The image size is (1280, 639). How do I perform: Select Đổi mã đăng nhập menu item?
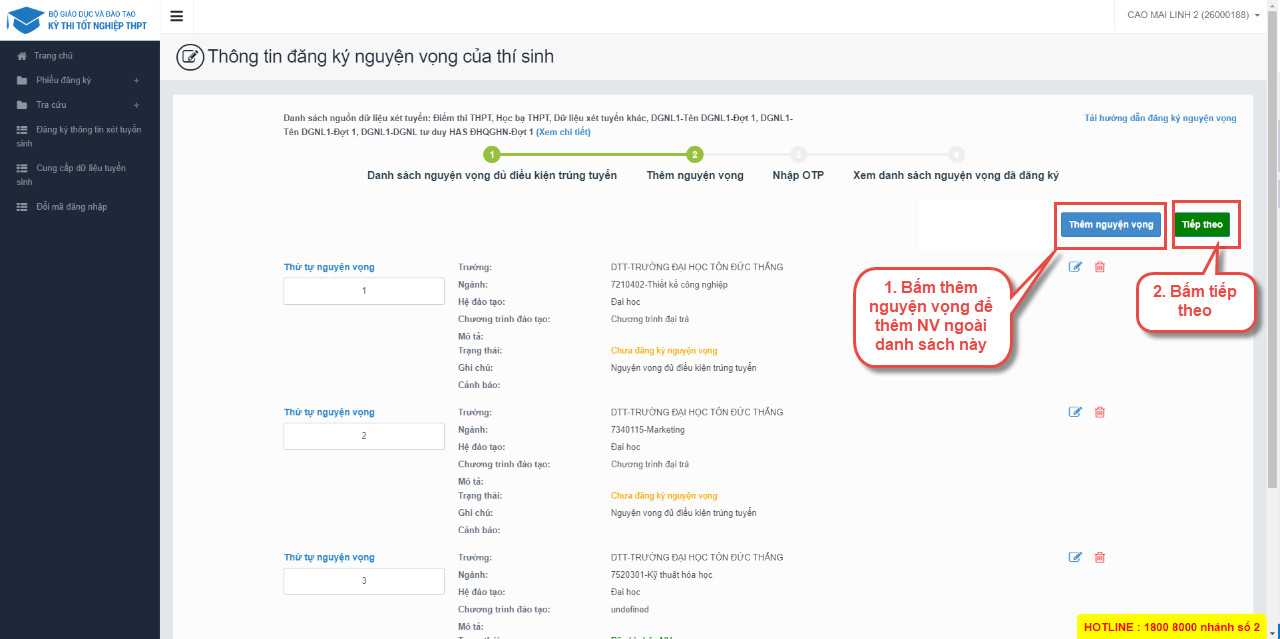click(x=71, y=207)
